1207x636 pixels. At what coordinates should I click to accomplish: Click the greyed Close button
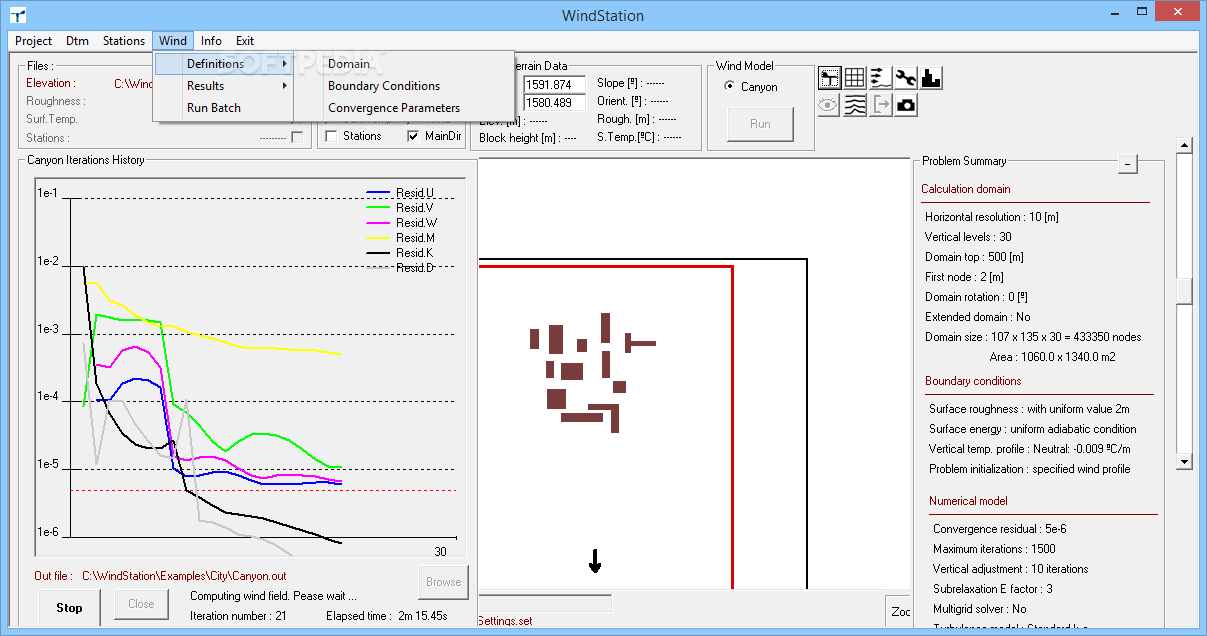(141, 604)
